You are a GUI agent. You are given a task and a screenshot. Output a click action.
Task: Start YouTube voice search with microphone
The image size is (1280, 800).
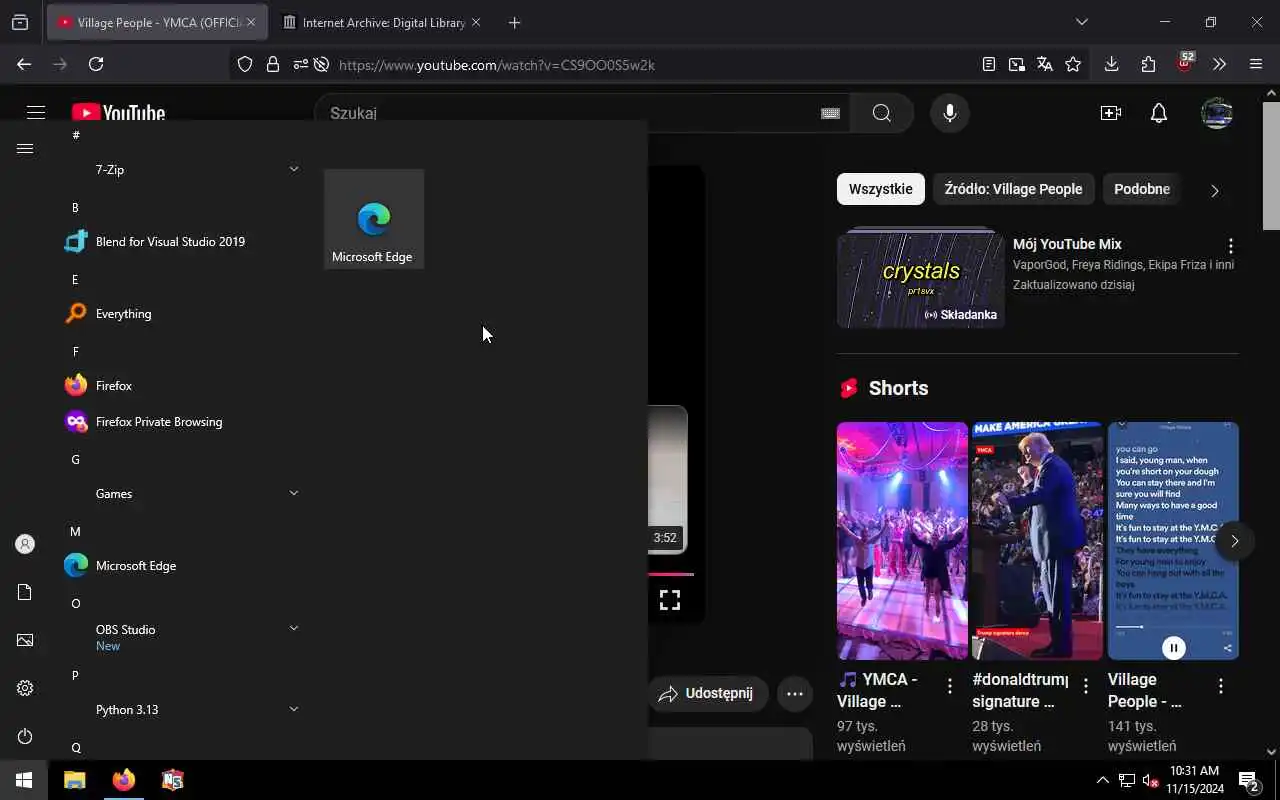click(950, 113)
